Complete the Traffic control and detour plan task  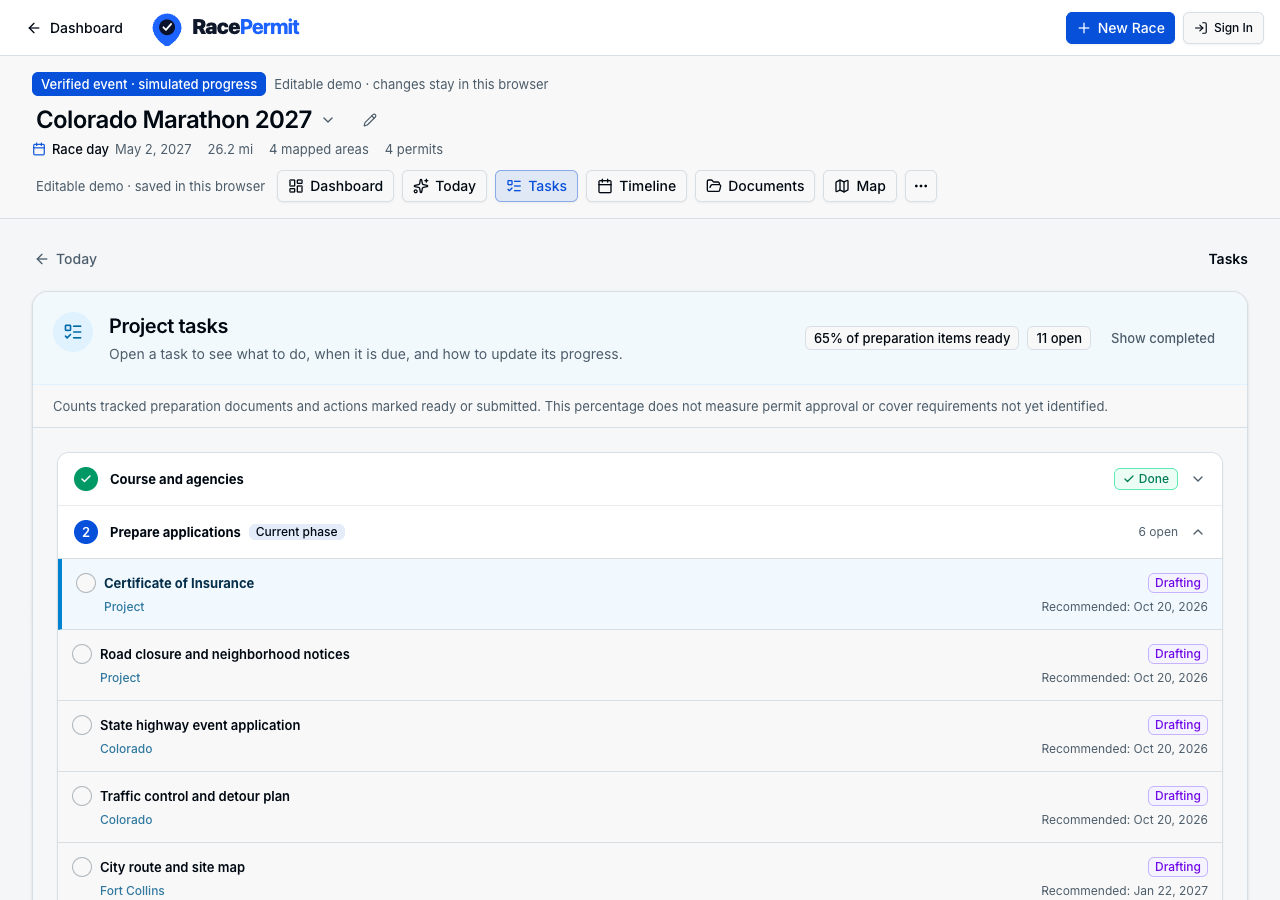click(x=82, y=796)
